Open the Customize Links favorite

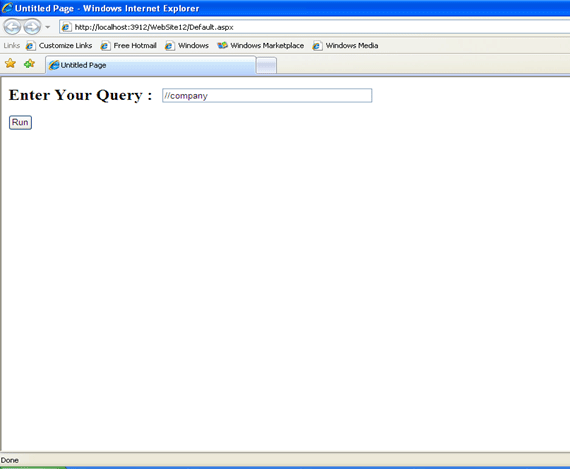point(65,45)
